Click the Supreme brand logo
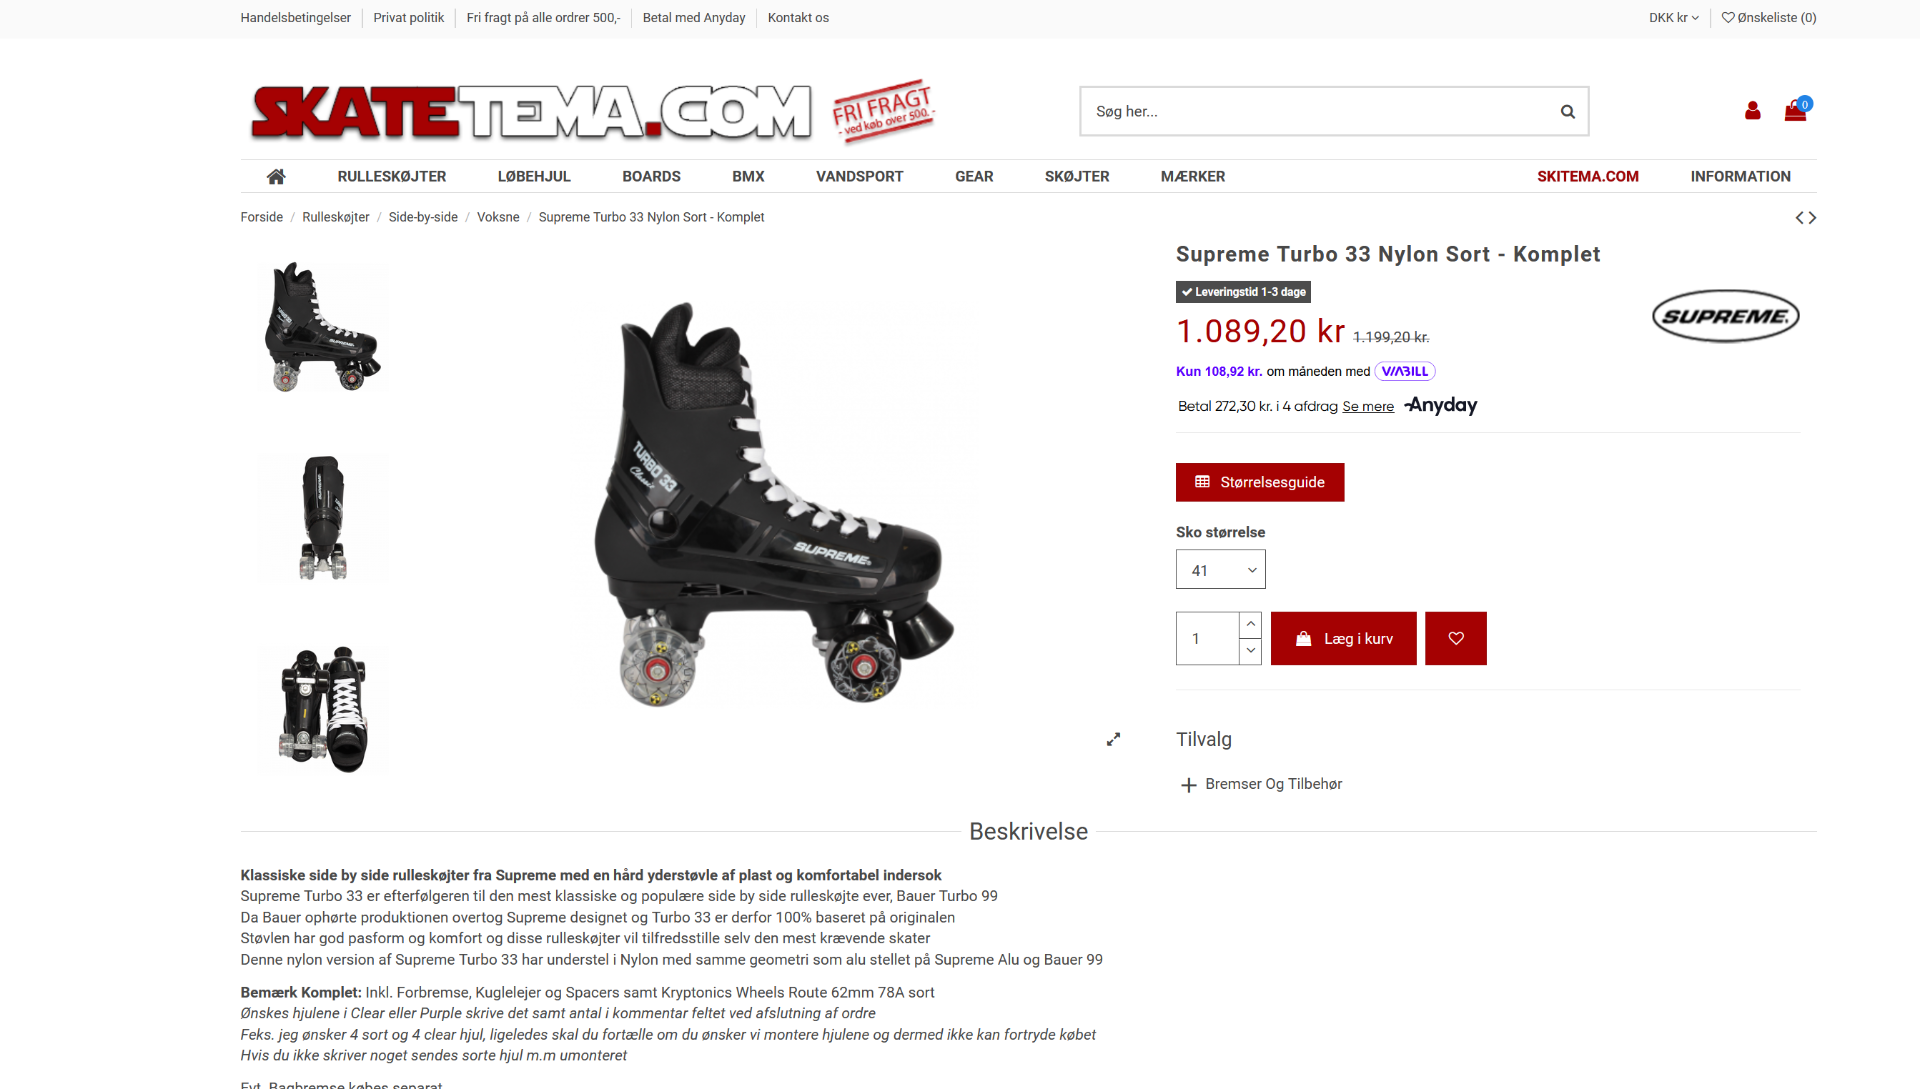The height and width of the screenshot is (1089, 1920). click(1725, 316)
